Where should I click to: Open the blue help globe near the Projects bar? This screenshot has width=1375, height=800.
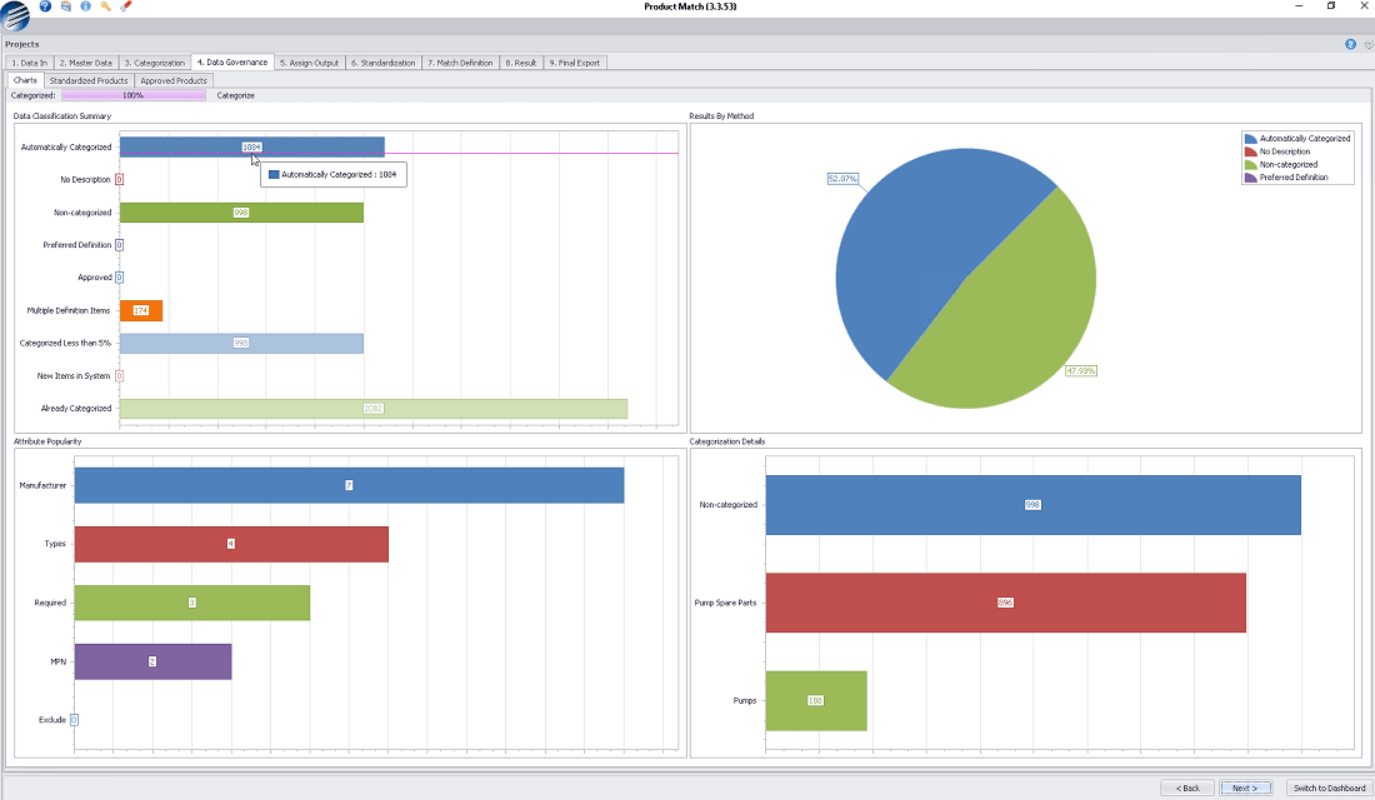(1350, 44)
